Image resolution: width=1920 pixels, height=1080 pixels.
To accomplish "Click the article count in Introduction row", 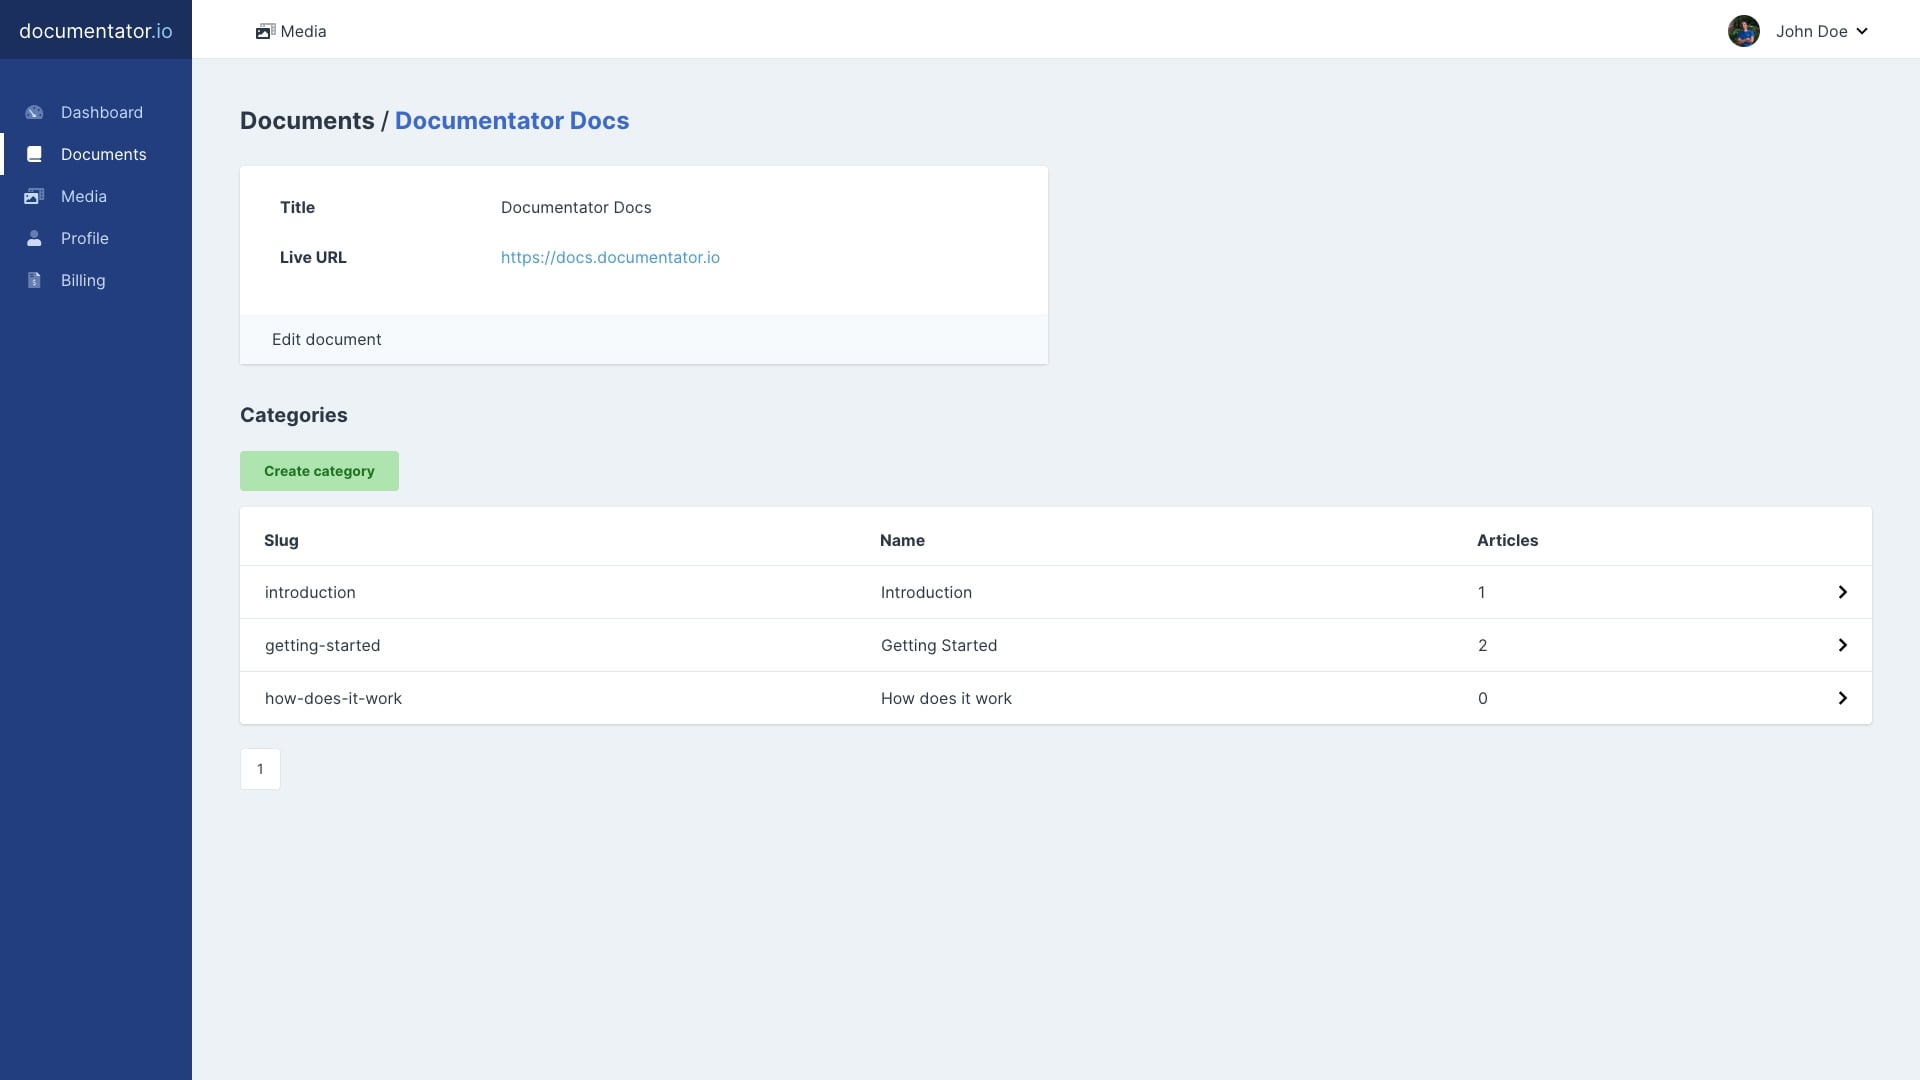I will click(1481, 593).
